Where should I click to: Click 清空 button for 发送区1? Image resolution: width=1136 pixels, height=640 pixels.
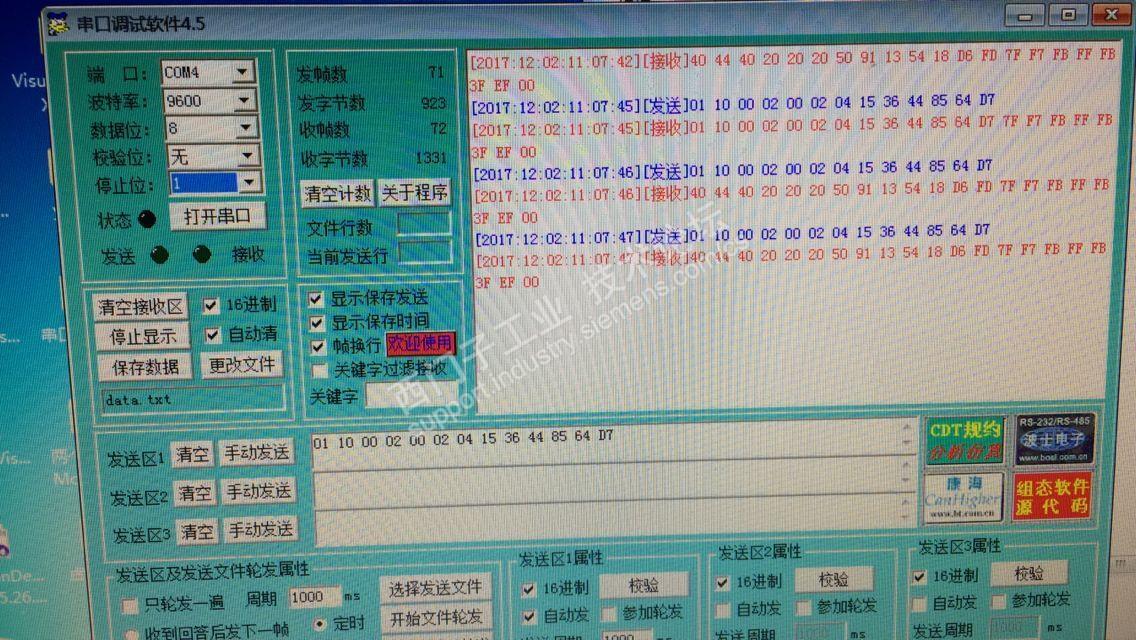pyautogui.click(x=192, y=455)
